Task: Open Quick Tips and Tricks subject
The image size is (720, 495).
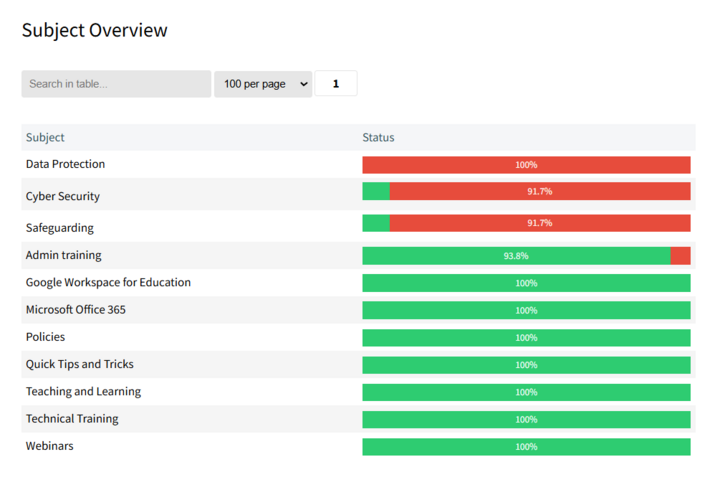Action: 79,364
